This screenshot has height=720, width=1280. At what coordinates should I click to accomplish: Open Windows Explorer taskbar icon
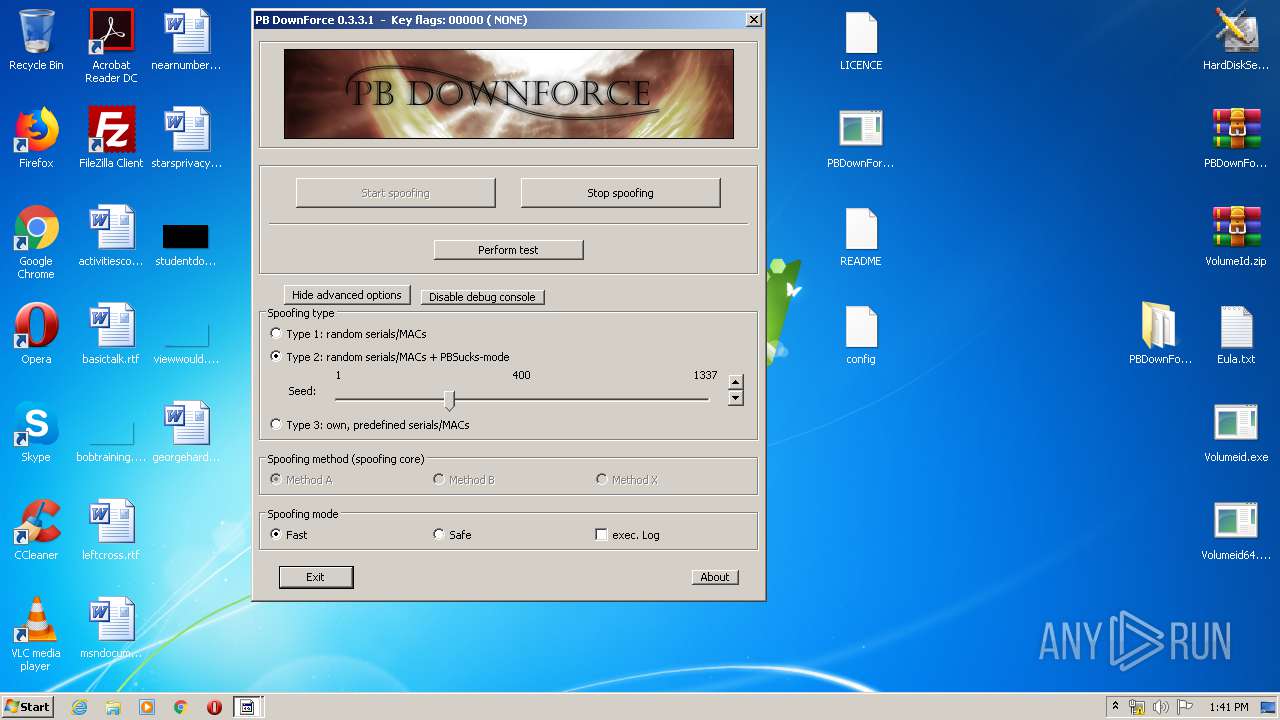click(x=113, y=707)
